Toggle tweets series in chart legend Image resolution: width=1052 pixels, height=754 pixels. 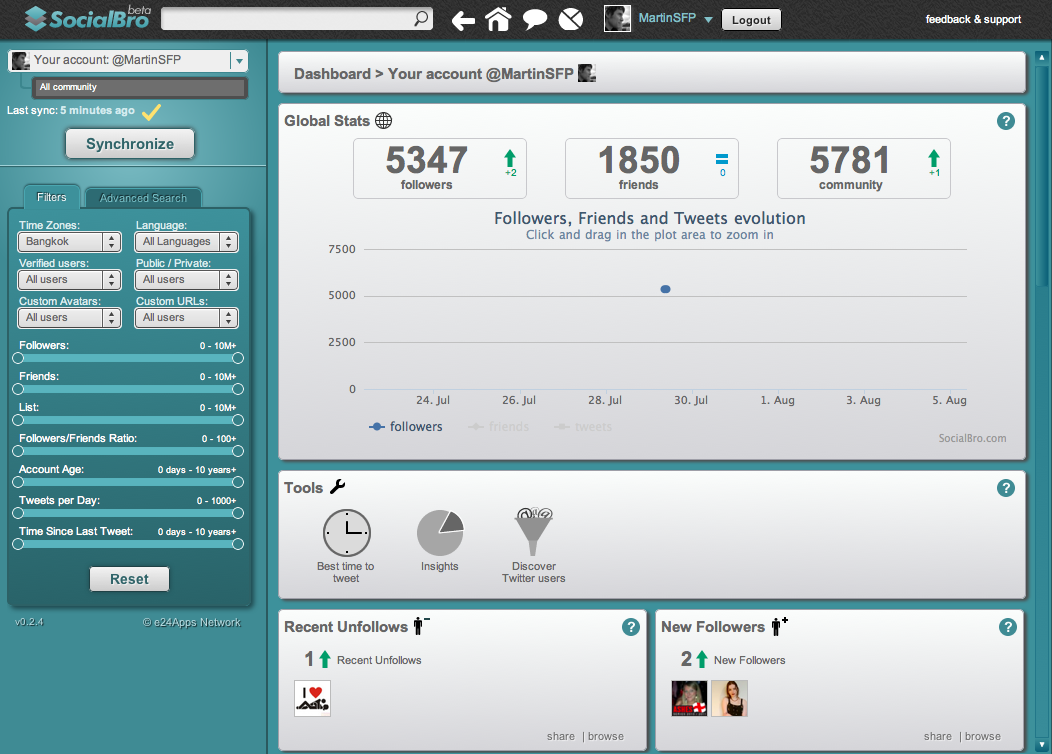582,427
